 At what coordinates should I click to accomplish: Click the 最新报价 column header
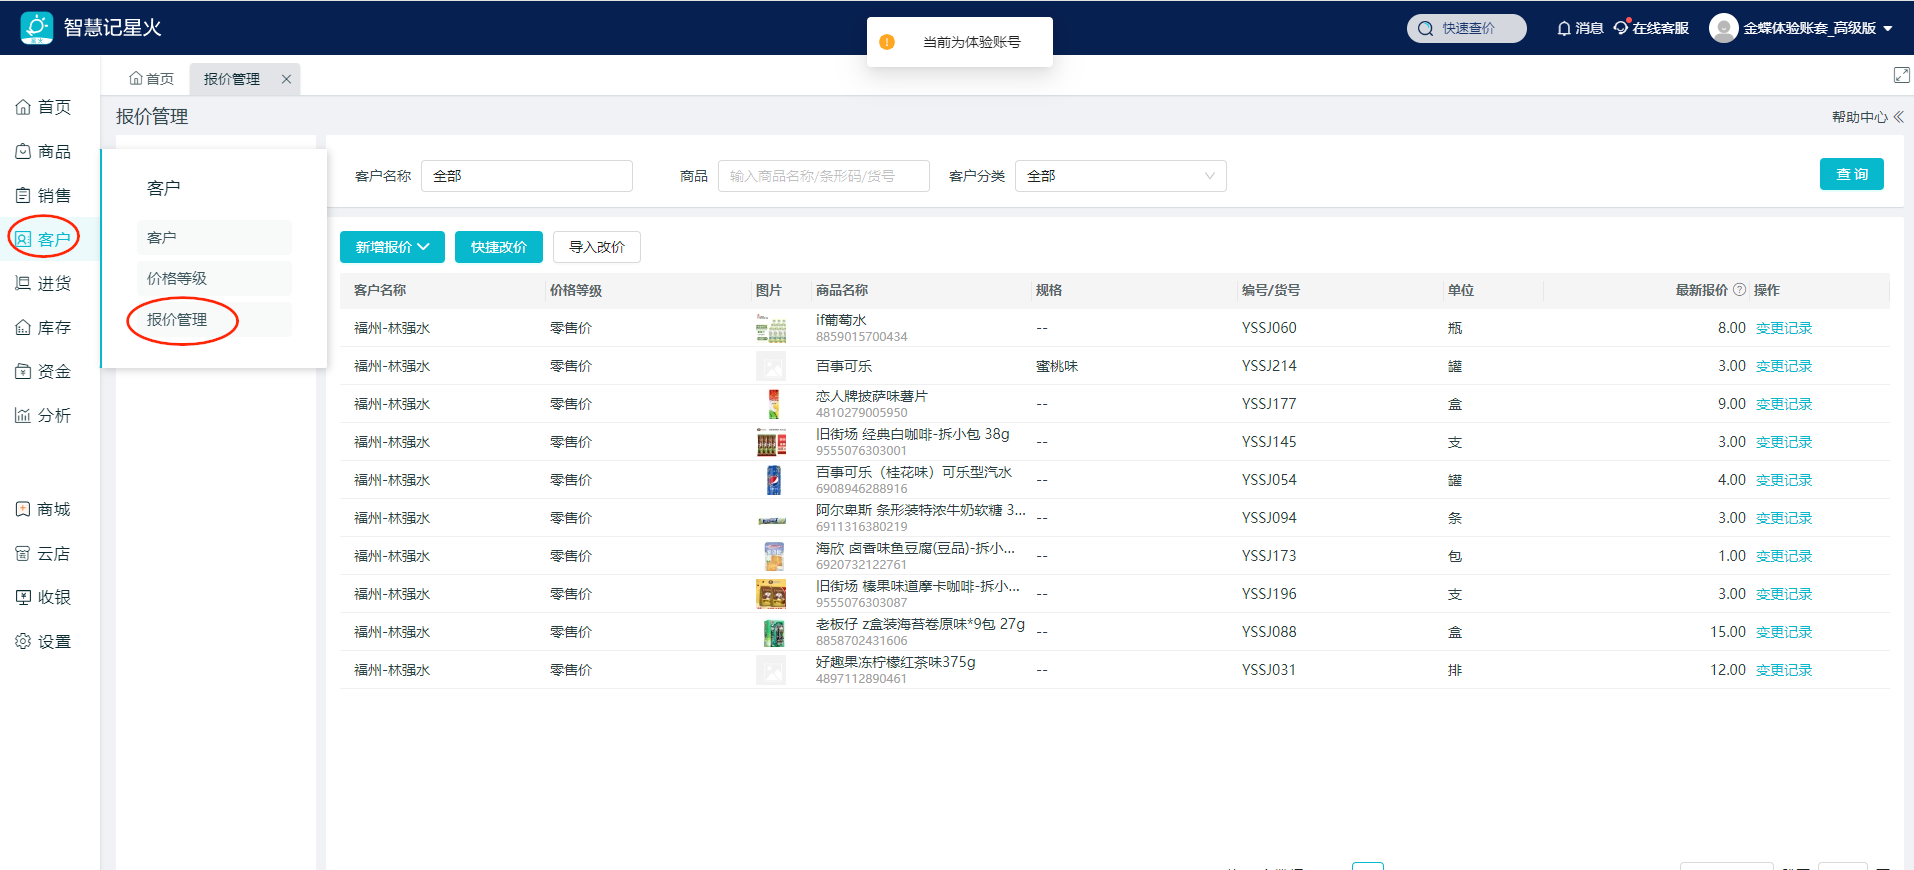[1701, 290]
